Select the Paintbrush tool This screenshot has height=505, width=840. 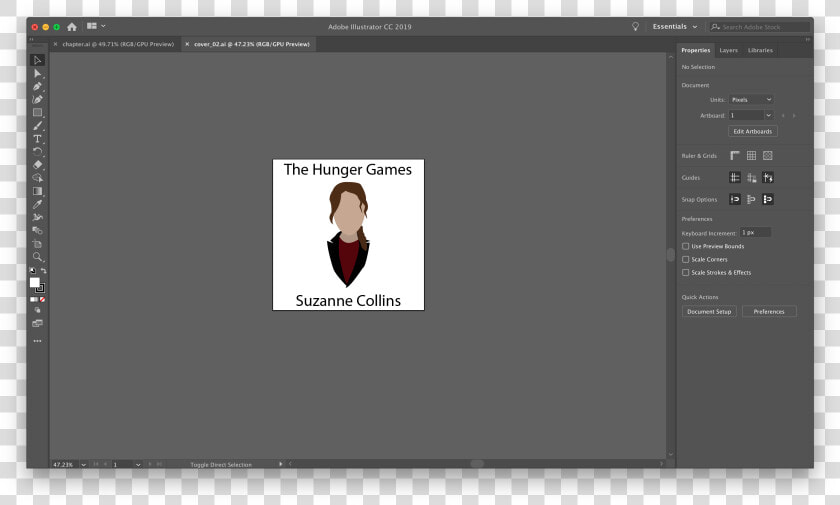[37, 126]
